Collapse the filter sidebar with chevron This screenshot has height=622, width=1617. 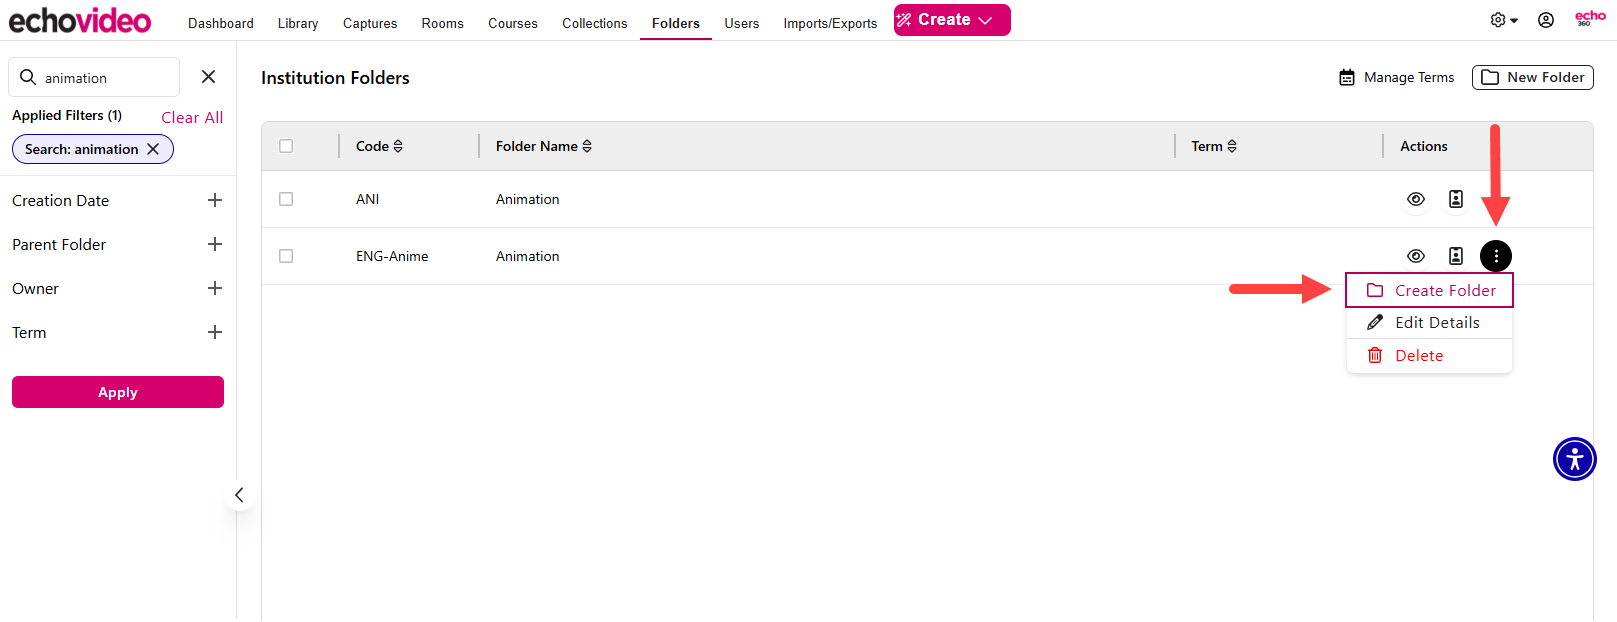tap(239, 495)
